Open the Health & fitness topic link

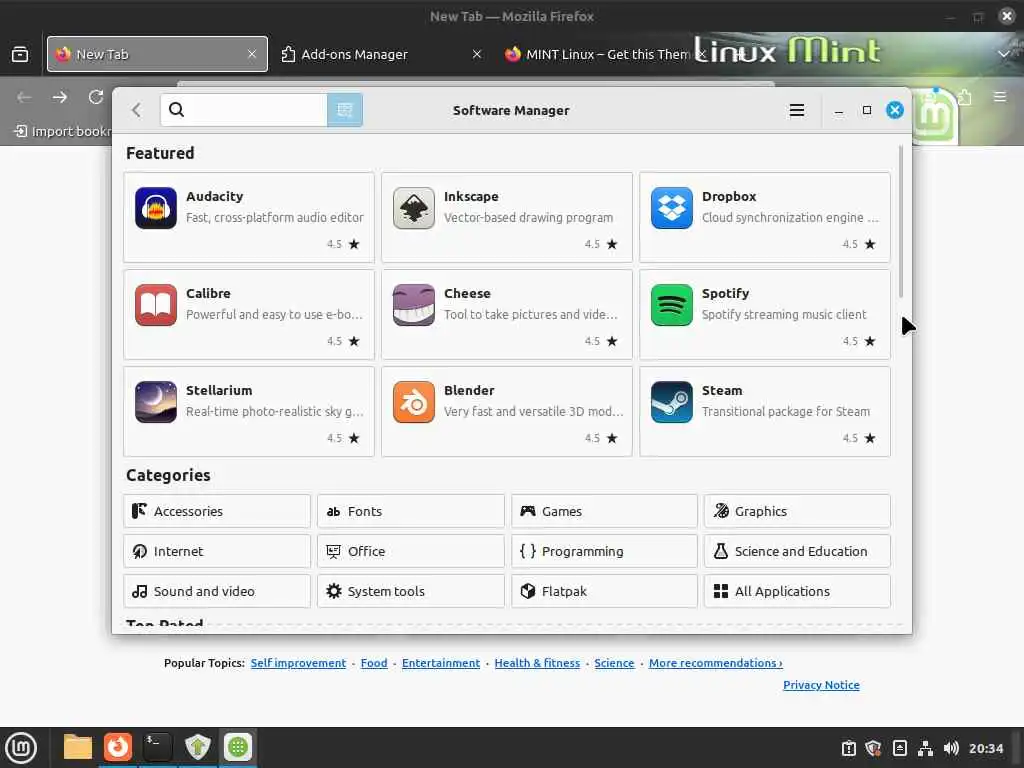pos(537,663)
